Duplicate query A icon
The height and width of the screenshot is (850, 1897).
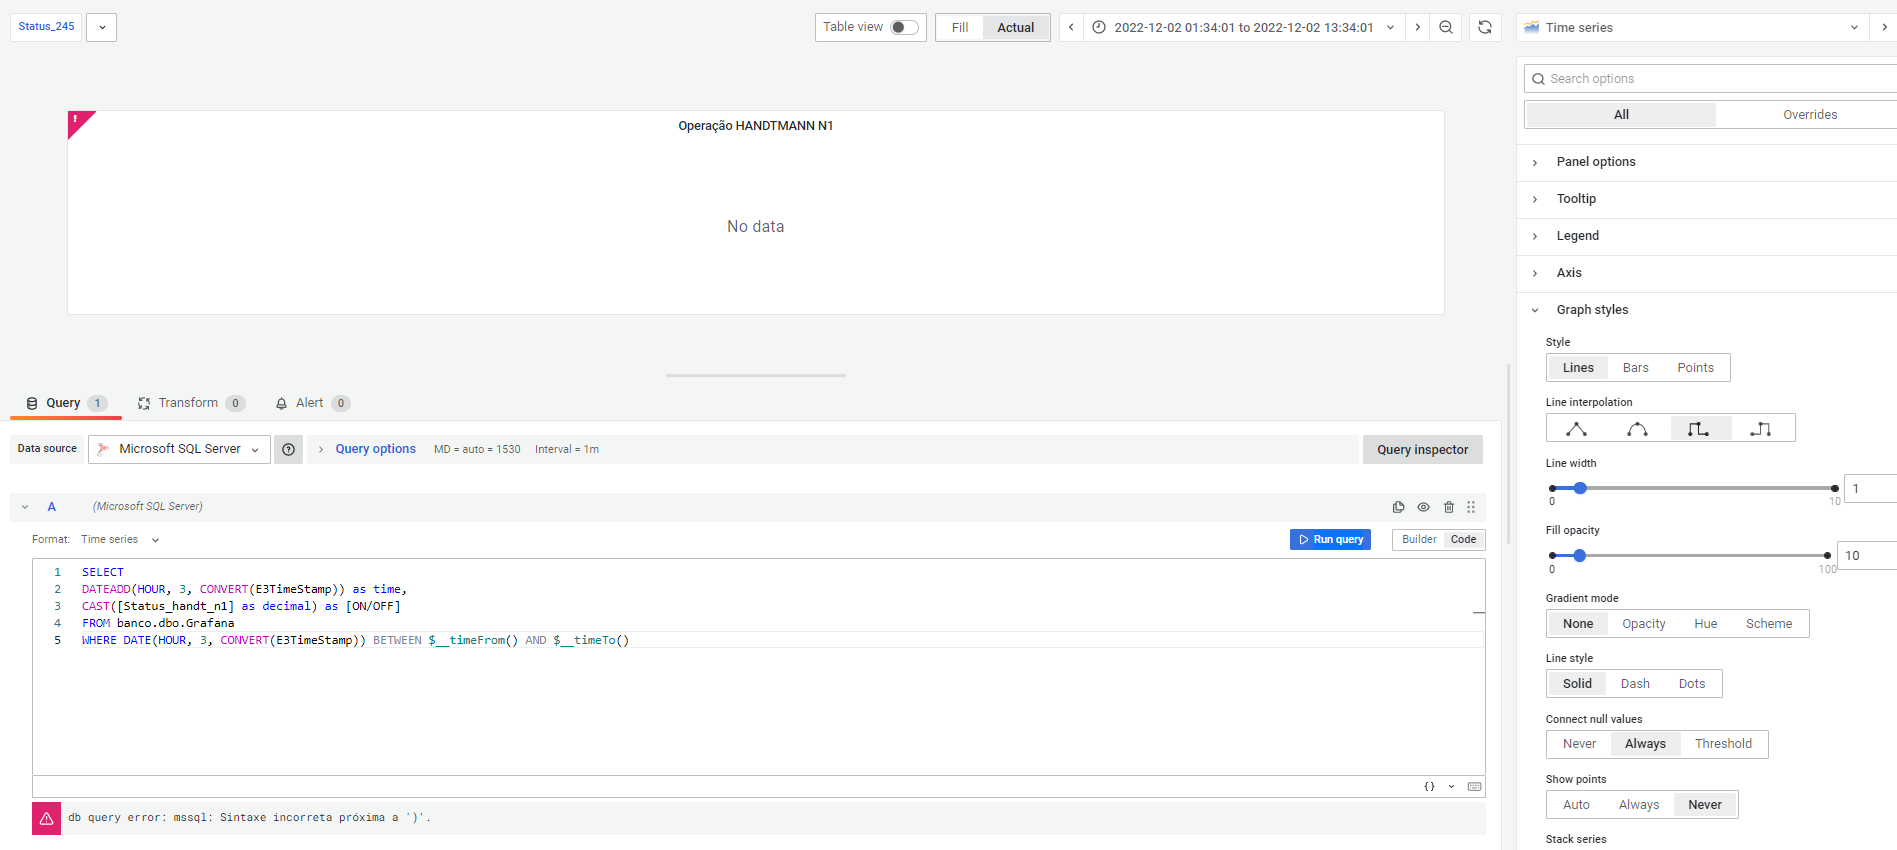pos(1398,507)
